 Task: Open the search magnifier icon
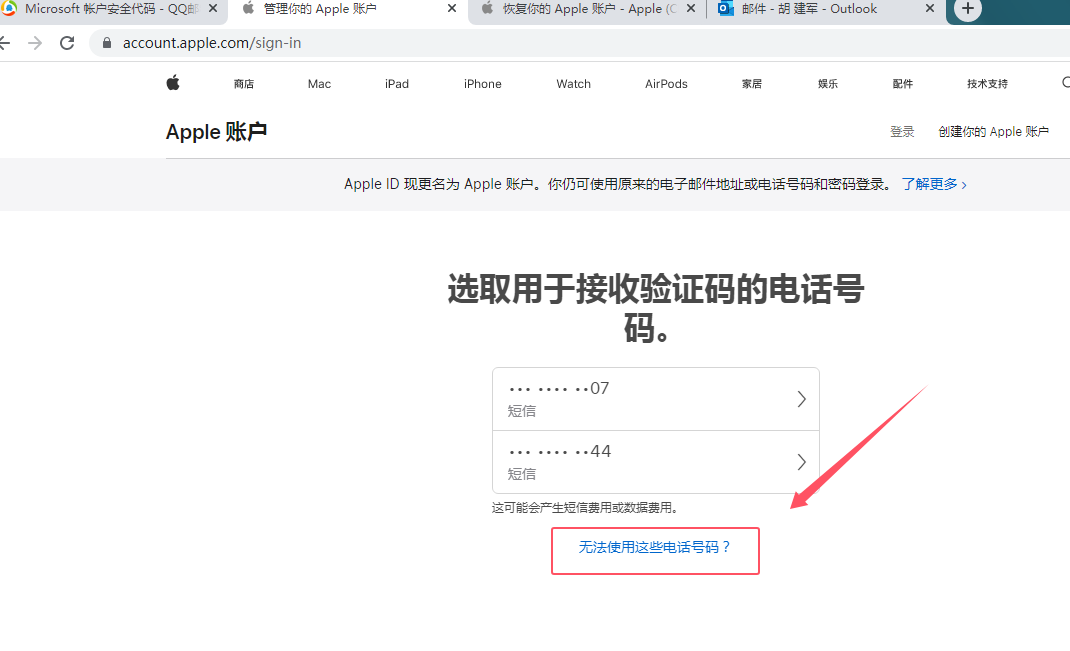tap(1066, 83)
